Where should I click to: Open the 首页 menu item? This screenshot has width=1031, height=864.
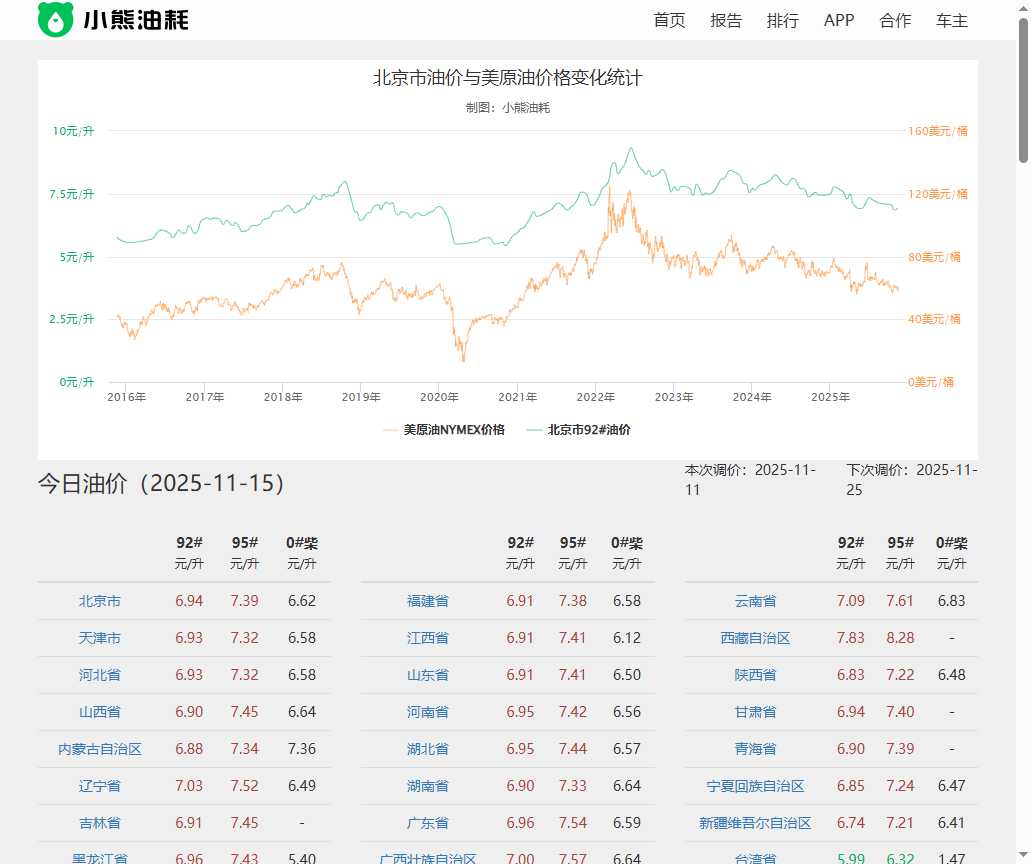(668, 20)
